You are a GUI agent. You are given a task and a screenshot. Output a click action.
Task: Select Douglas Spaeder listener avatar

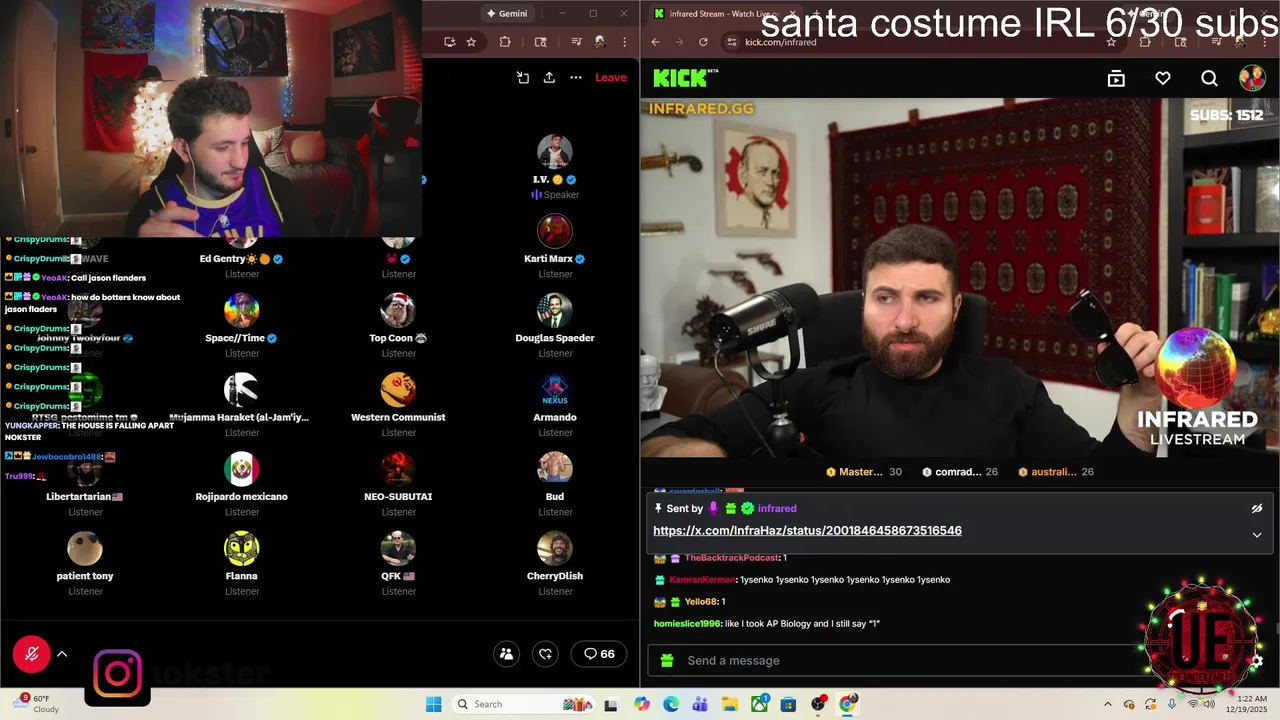click(555, 310)
